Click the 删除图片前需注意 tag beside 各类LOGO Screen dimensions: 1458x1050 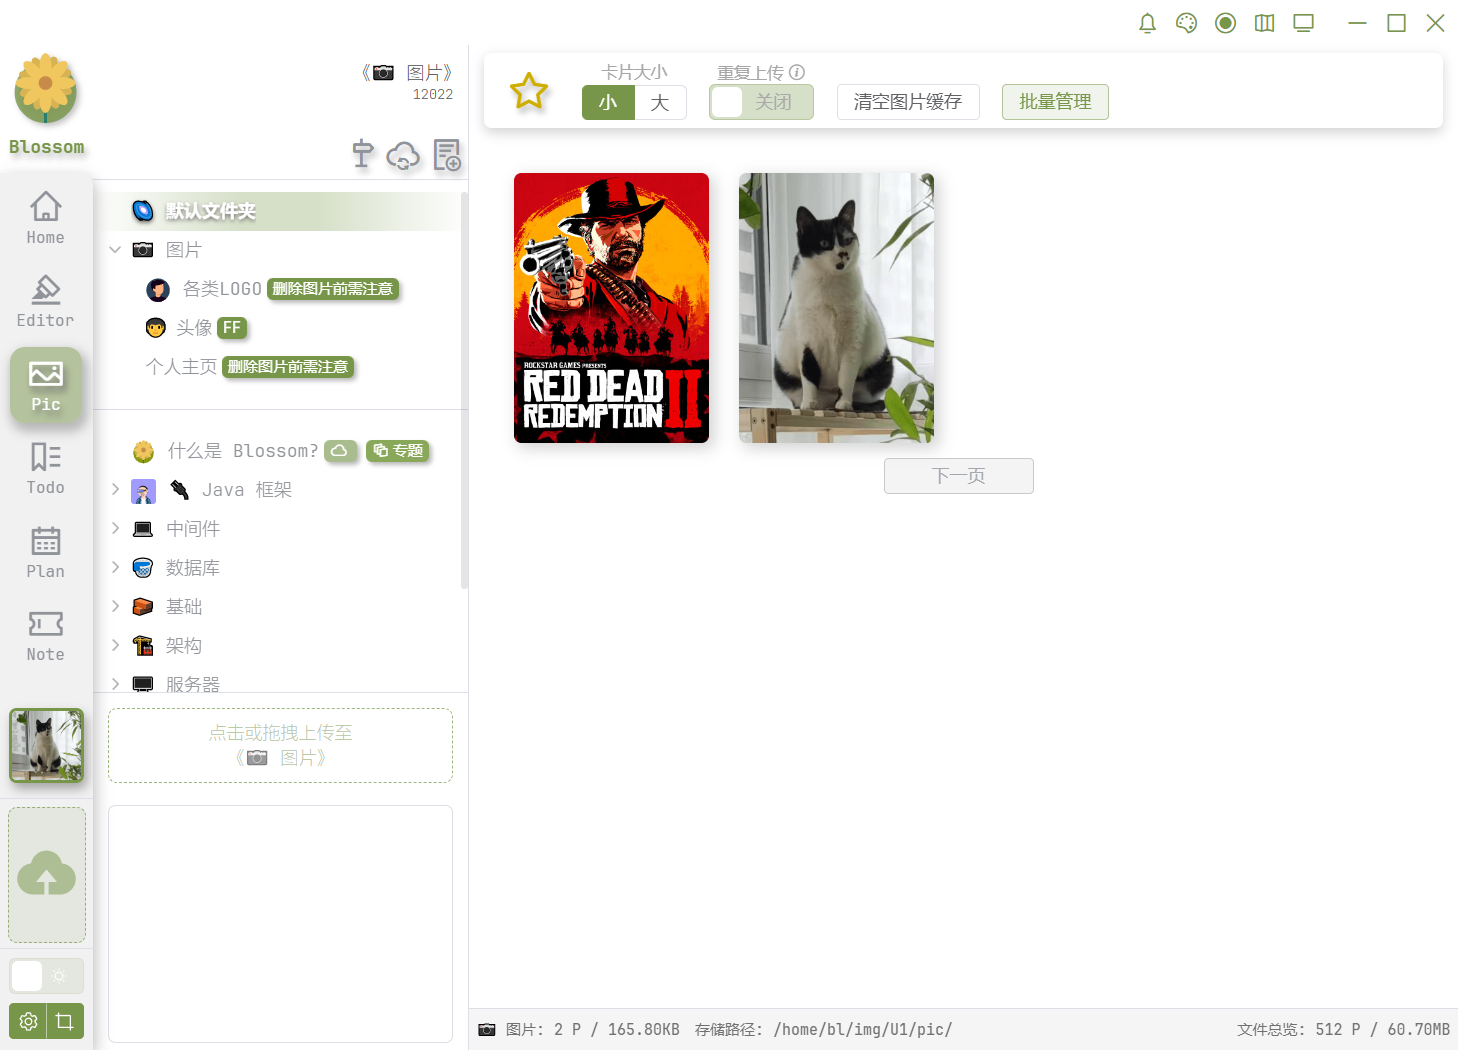[x=333, y=289]
